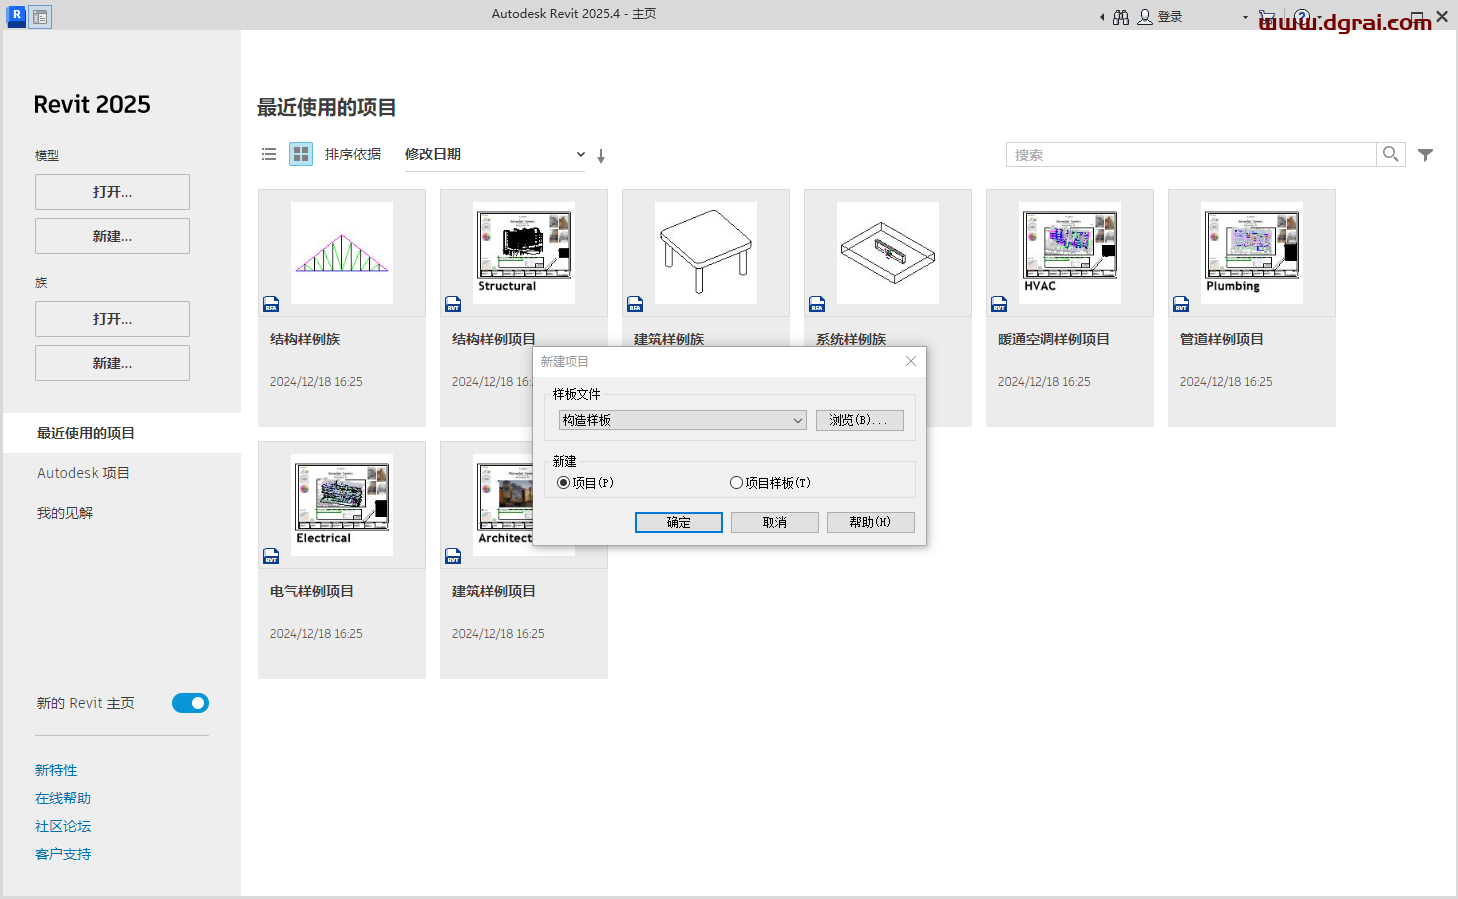
Task: Switch to grid thumbnail view icon
Action: coord(301,154)
